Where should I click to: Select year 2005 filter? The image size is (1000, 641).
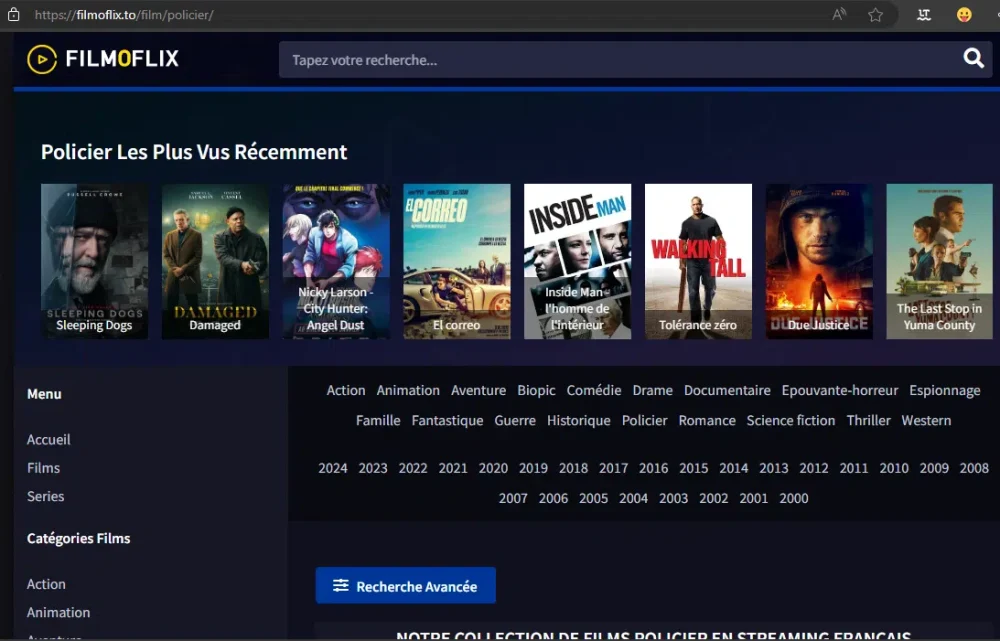pyautogui.click(x=593, y=498)
